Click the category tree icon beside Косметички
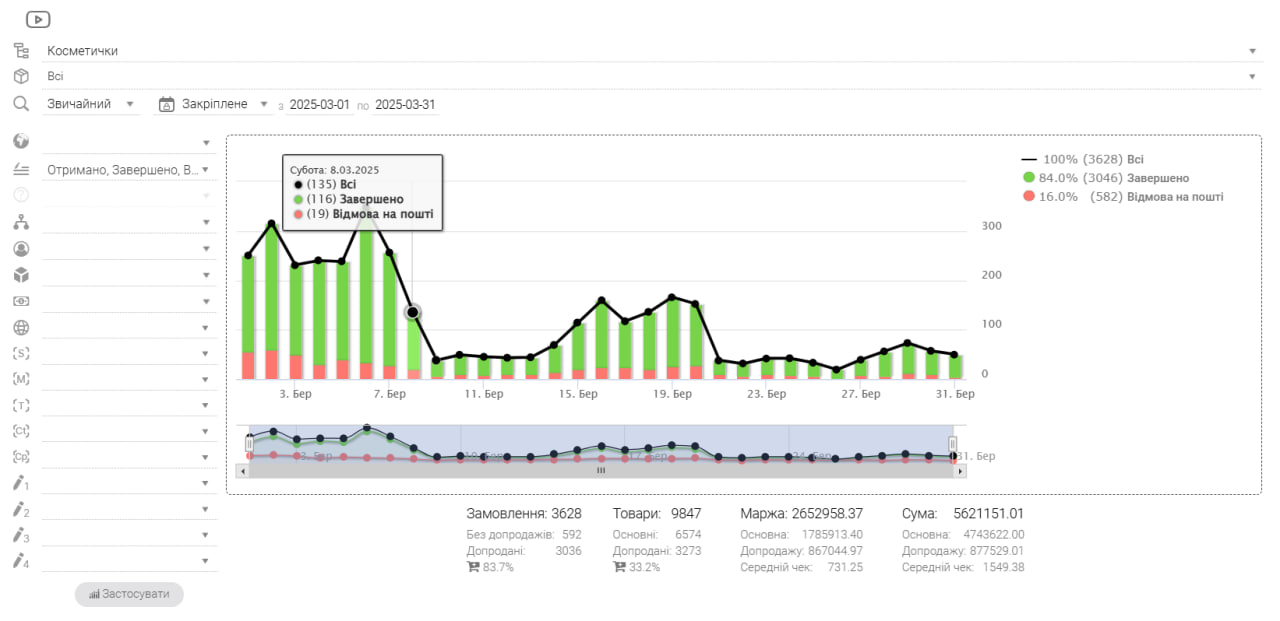This screenshot has height=621, width=1280. (21, 51)
